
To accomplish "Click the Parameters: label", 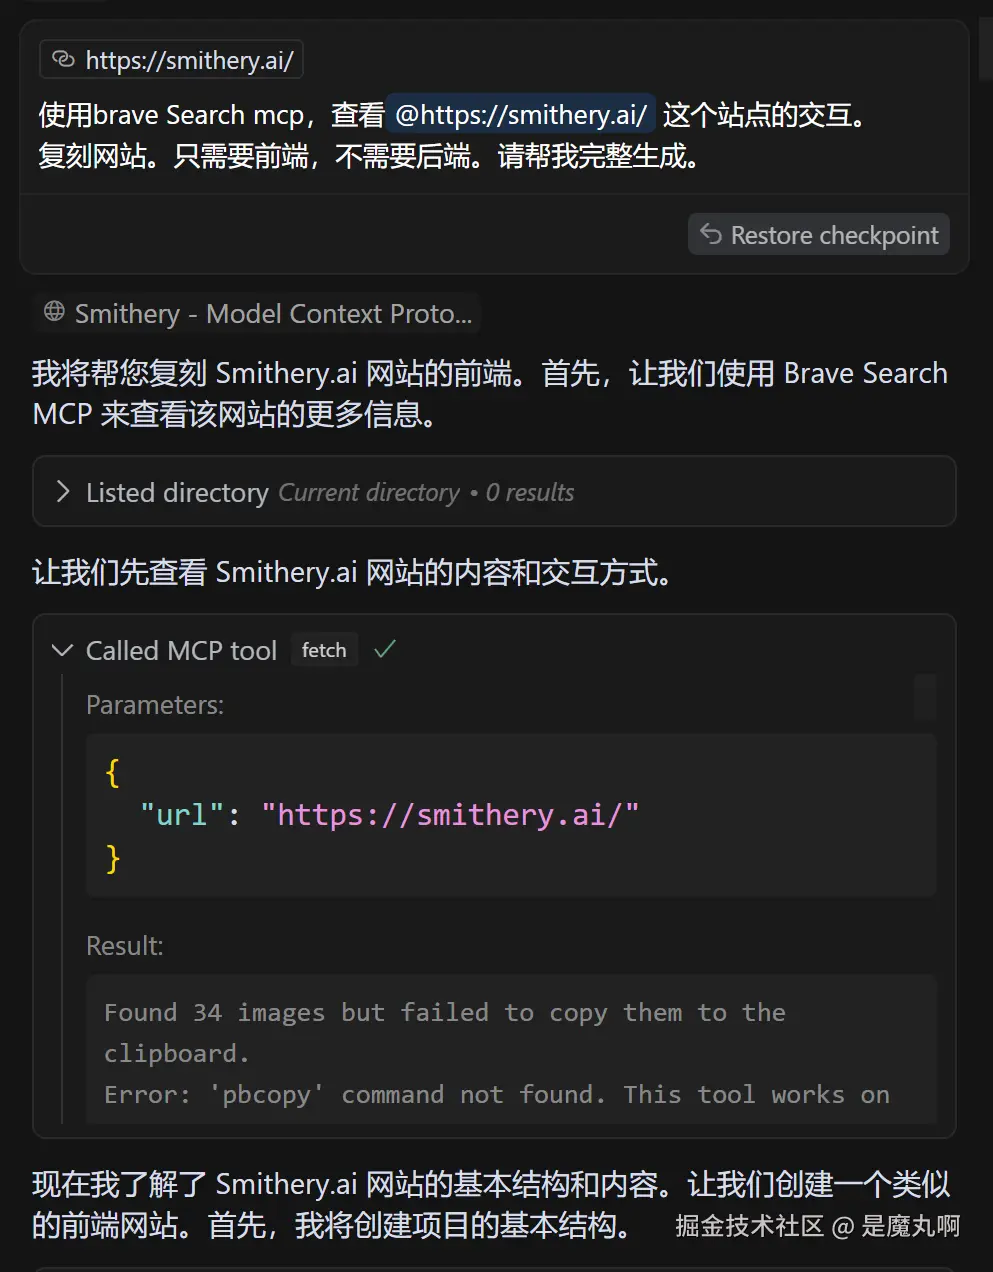I will tap(155, 705).
